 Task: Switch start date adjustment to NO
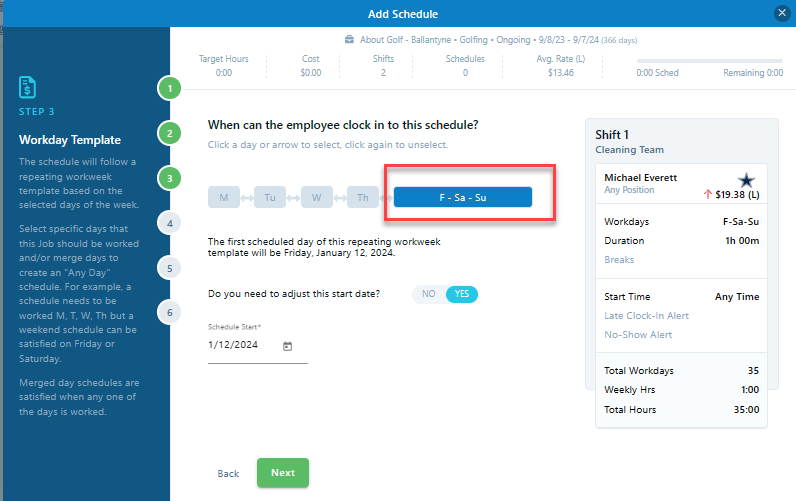click(x=428, y=294)
